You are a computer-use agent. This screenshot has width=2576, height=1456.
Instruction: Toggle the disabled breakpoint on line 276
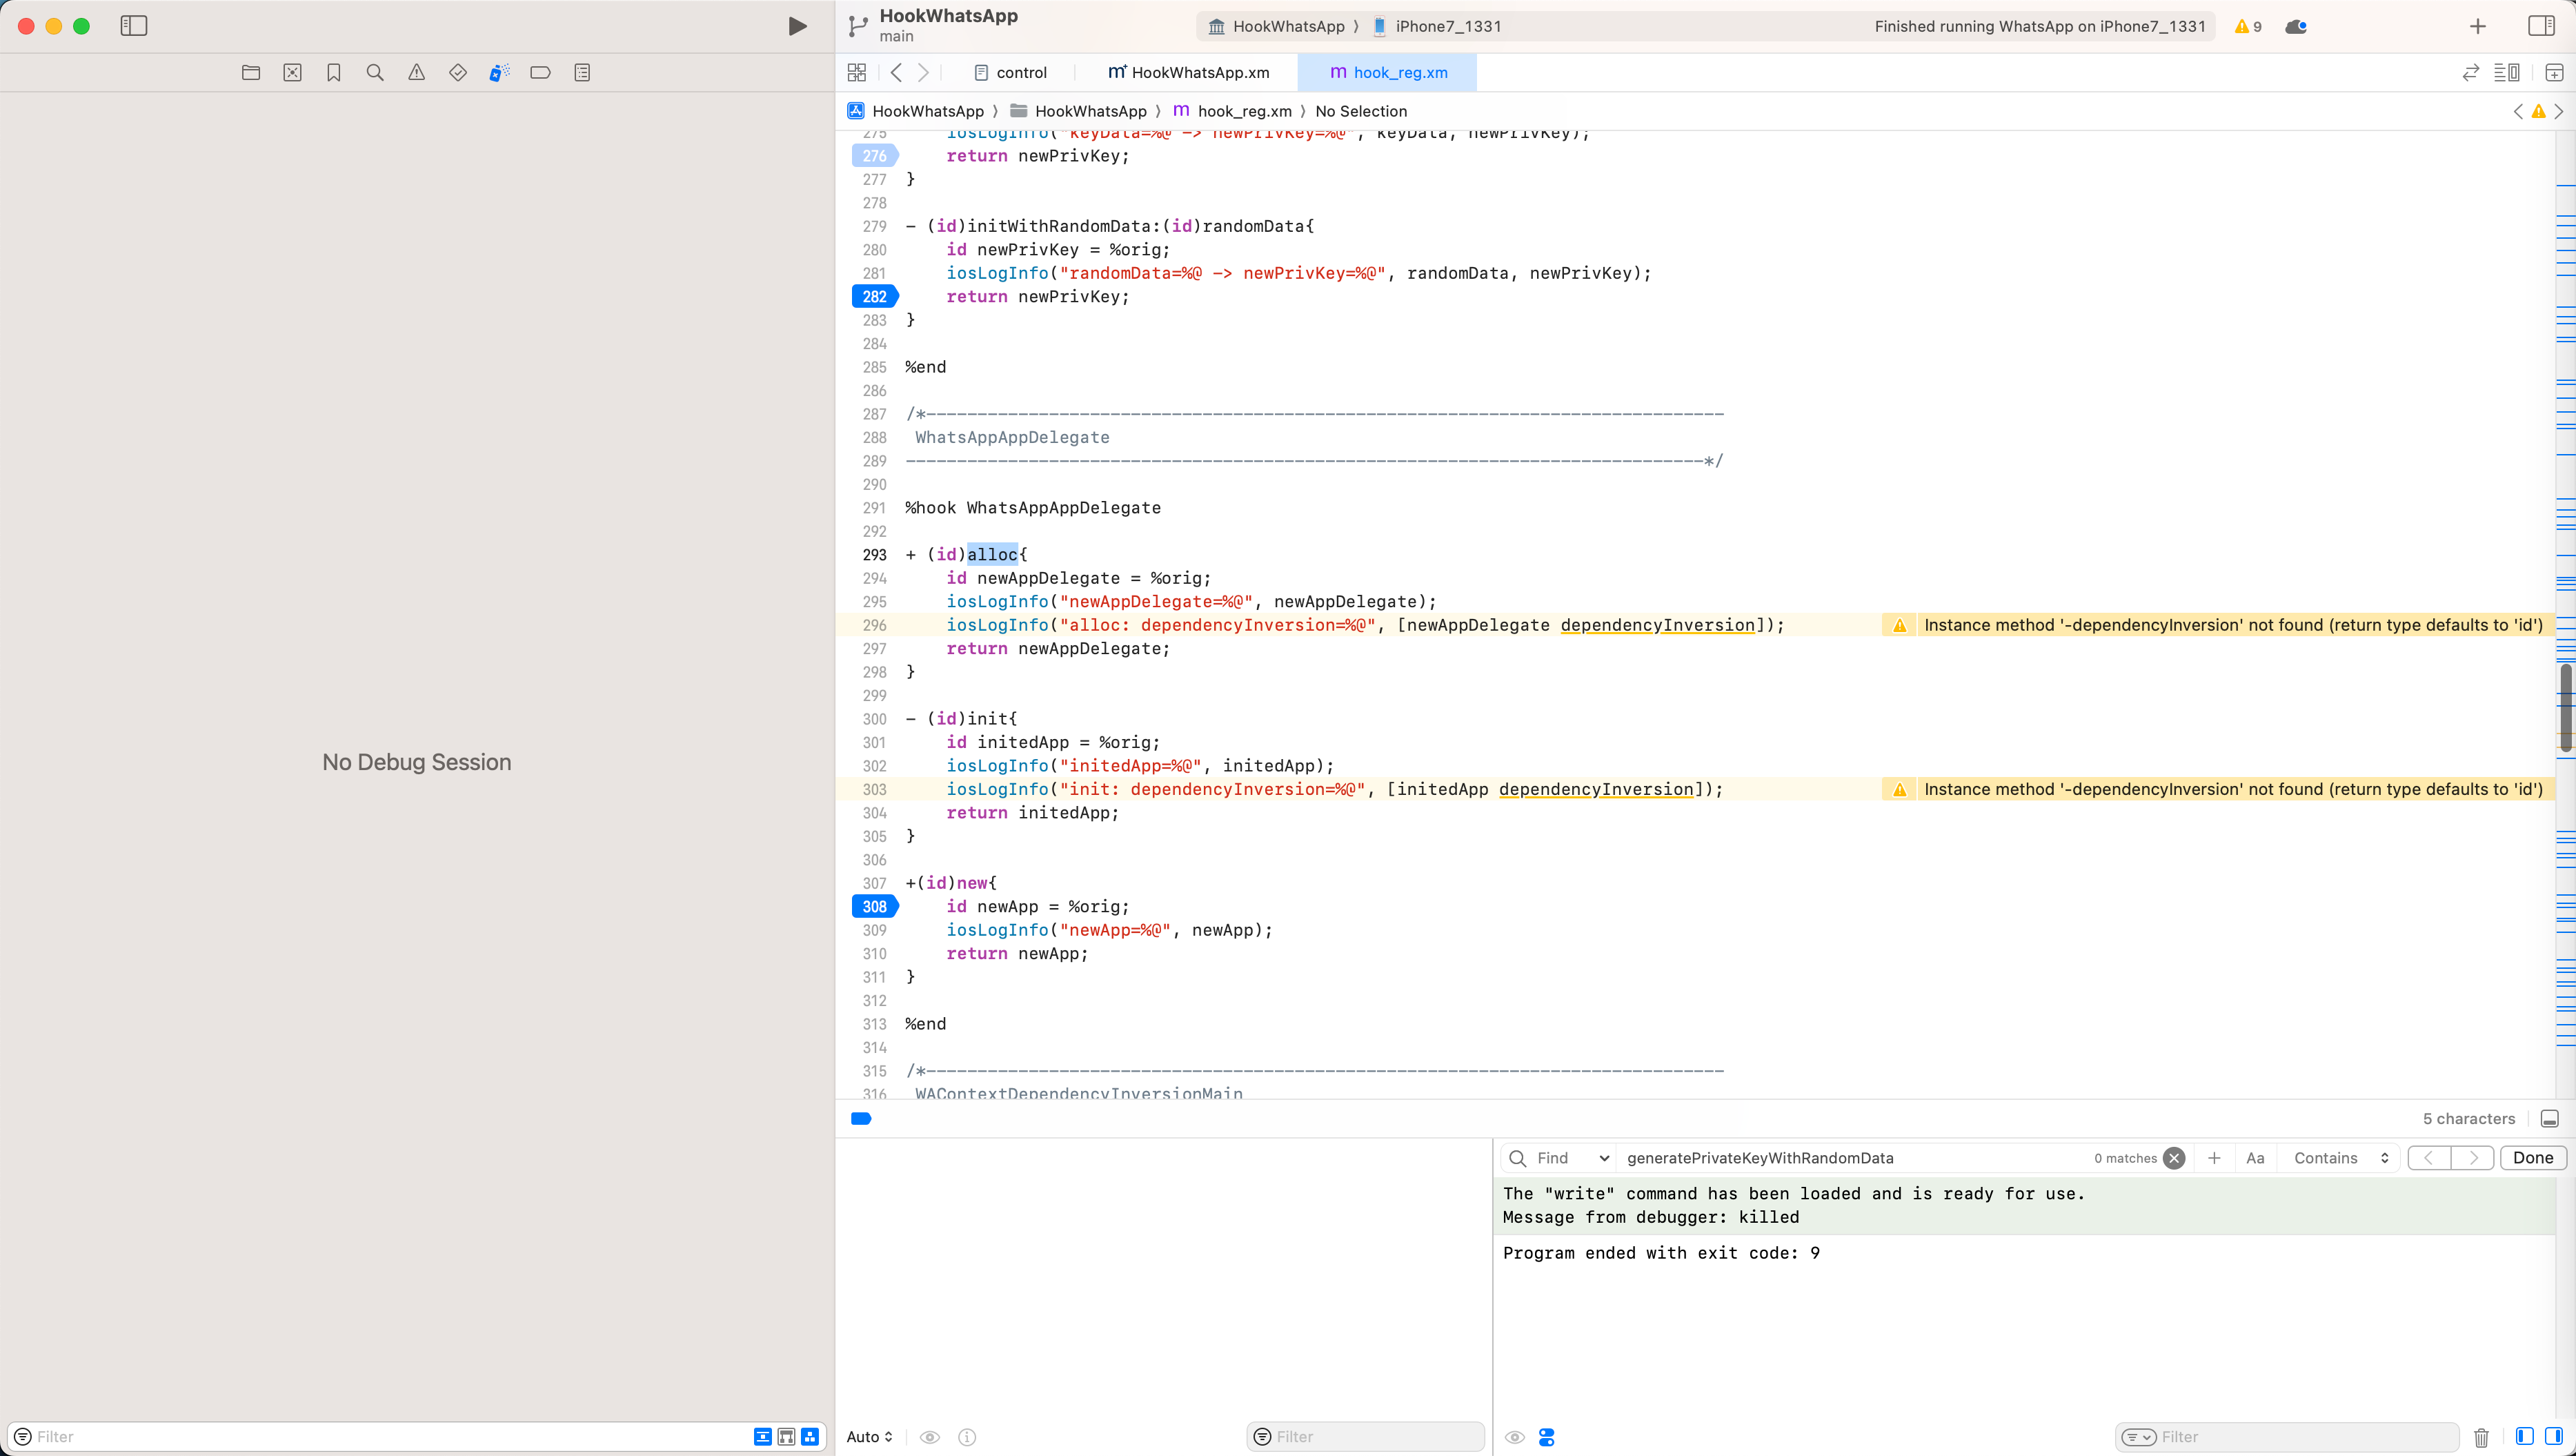[x=875, y=155]
